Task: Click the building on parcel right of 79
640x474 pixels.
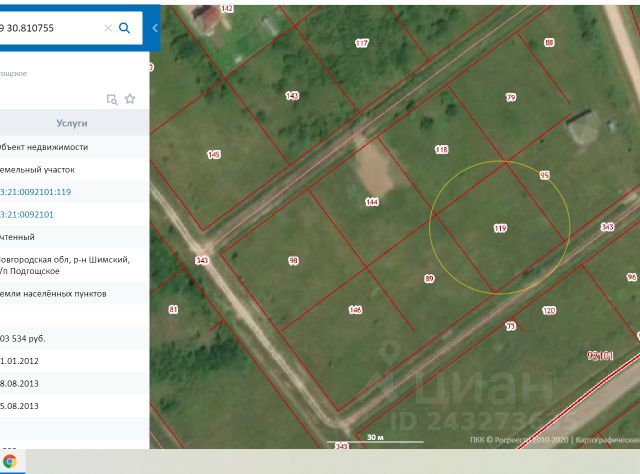Action: tap(583, 126)
